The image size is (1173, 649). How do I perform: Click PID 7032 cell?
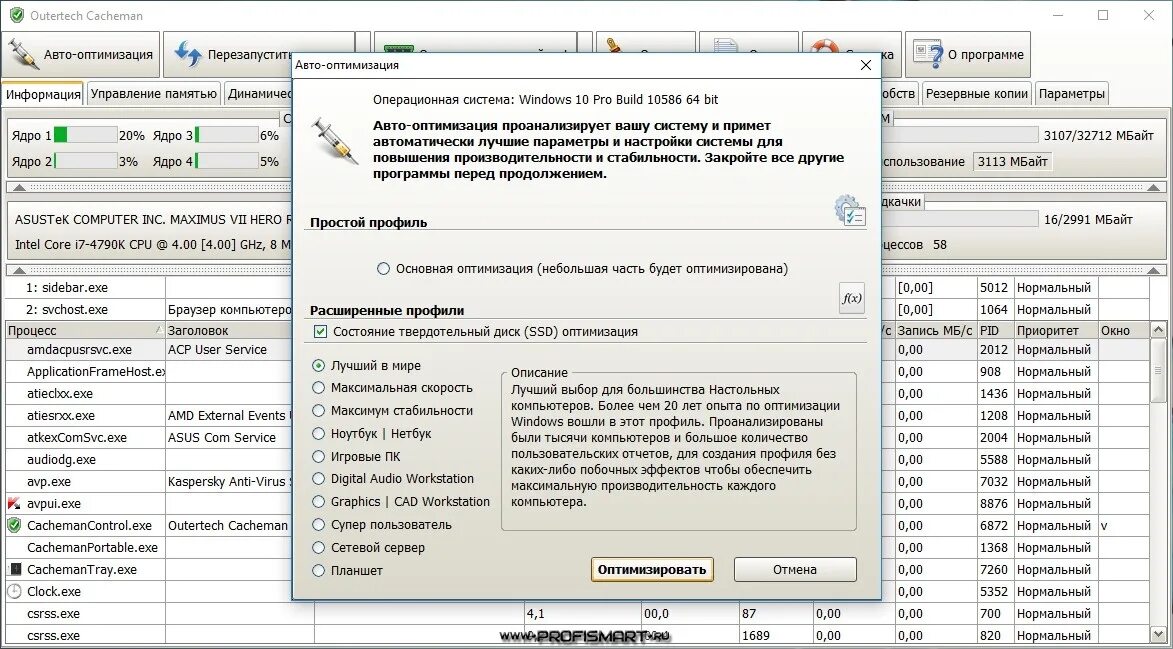pos(995,482)
